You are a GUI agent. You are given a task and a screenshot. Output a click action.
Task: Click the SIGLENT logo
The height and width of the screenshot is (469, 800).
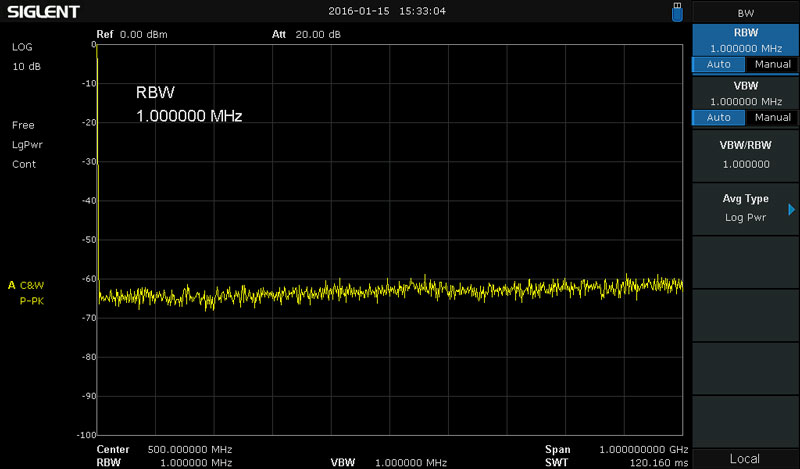coord(42,11)
